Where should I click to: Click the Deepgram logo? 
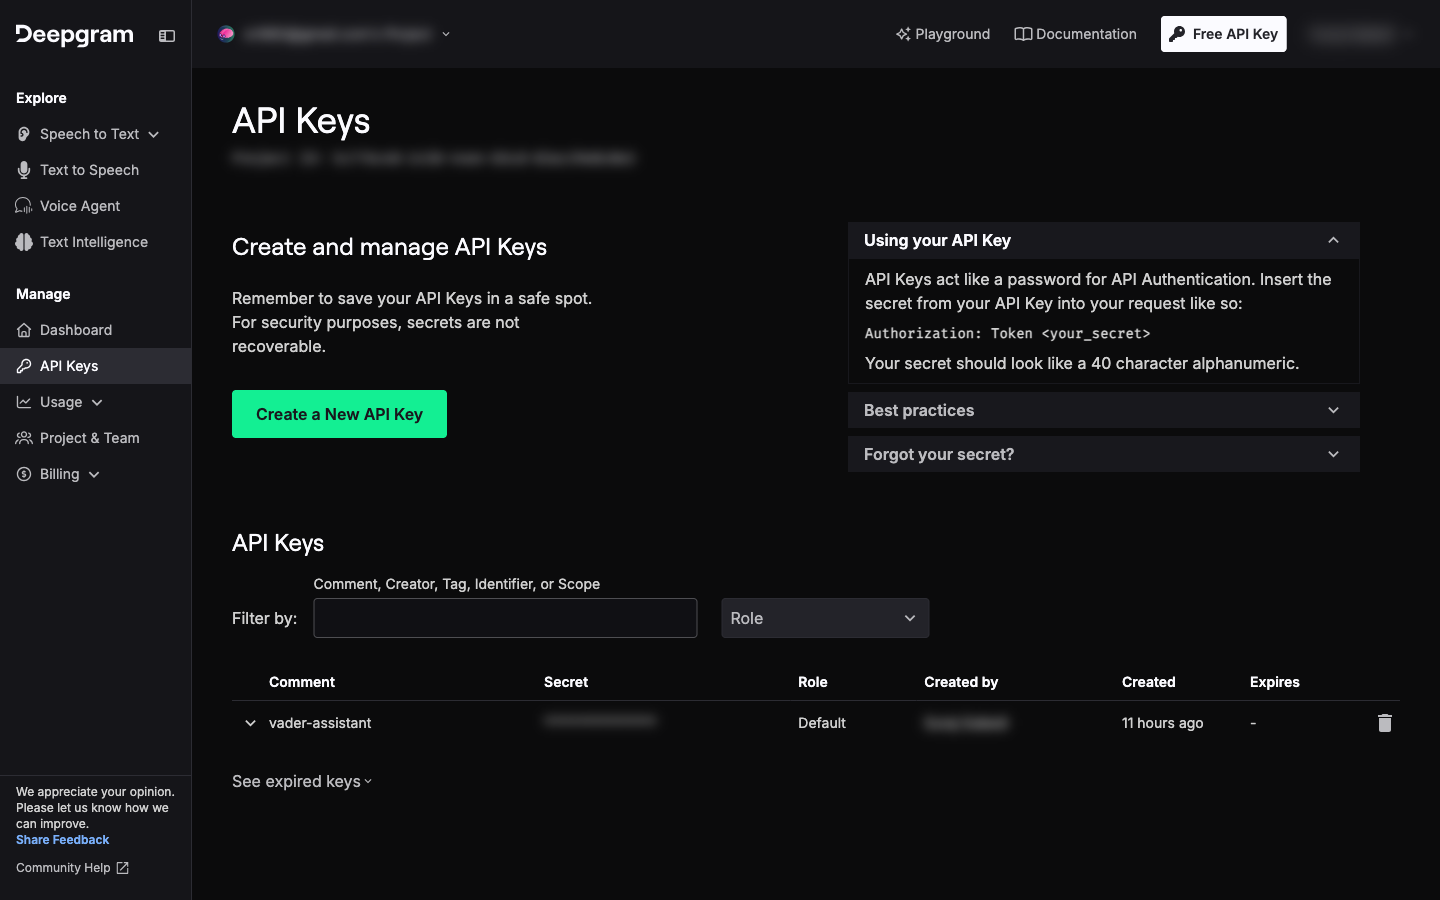[75, 35]
